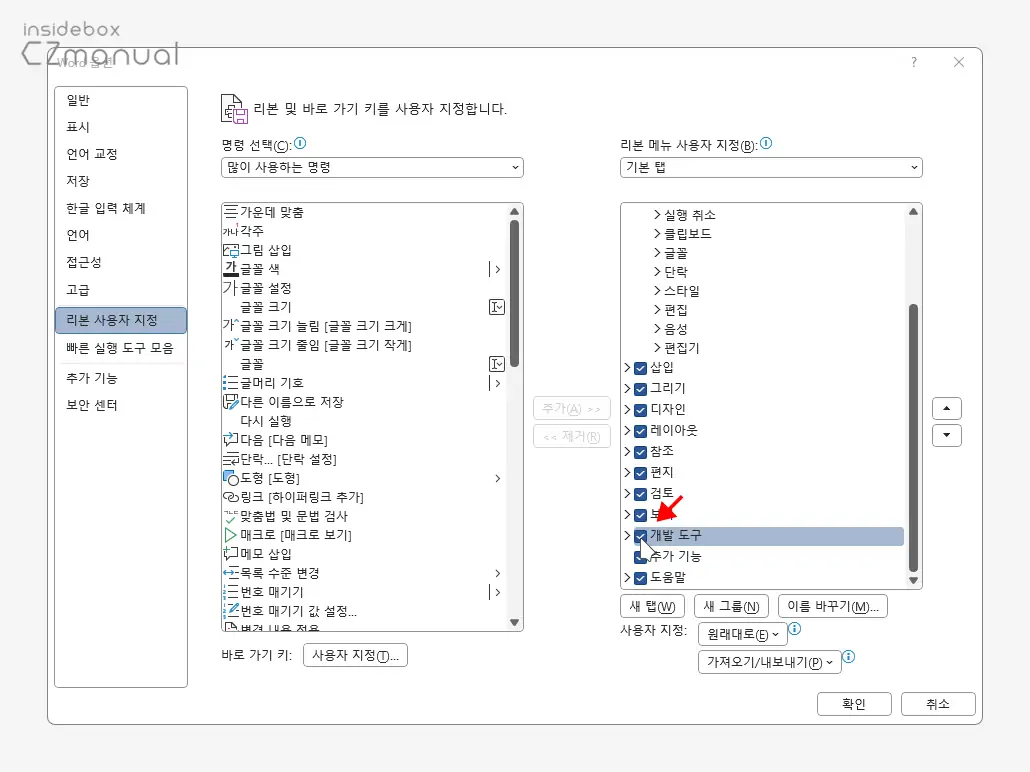Click the command list scrollbar down arrow
The image size is (1030, 772).
coord(516,622)
